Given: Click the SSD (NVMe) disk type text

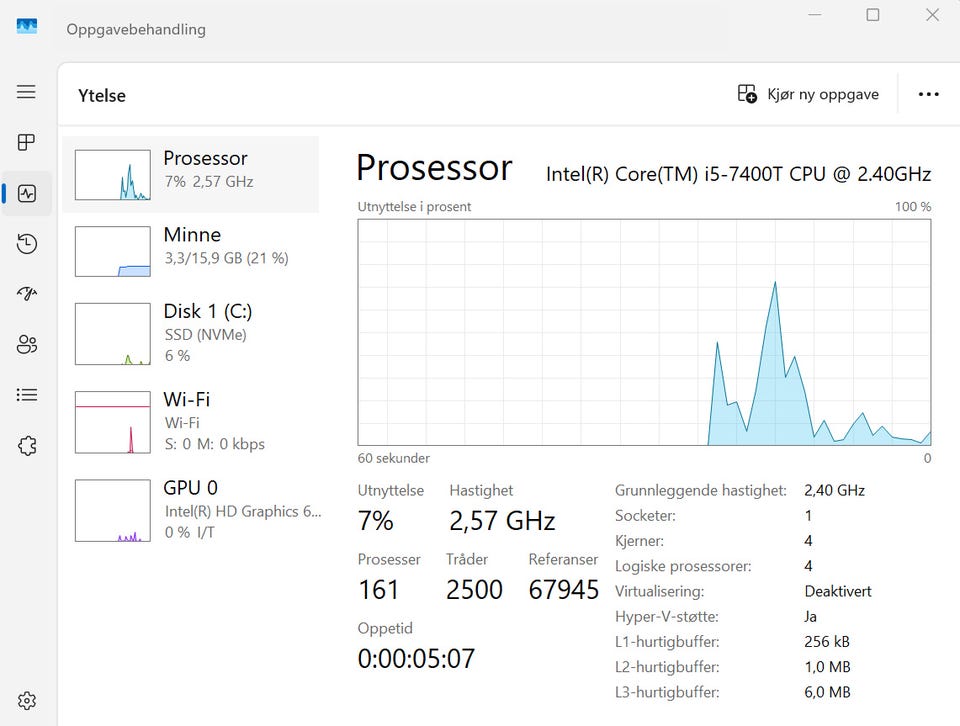Looking at the screenshot, I should coord(206,335).
